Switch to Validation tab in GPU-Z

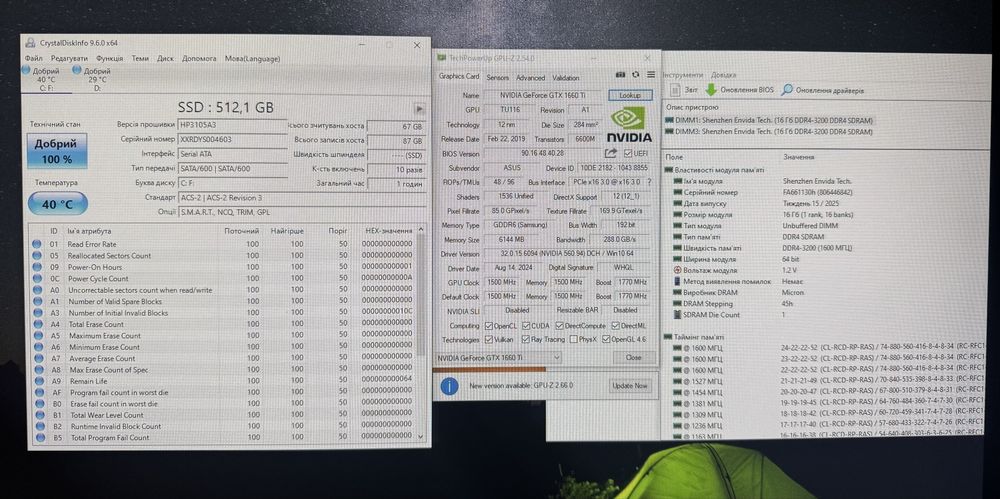566,77
